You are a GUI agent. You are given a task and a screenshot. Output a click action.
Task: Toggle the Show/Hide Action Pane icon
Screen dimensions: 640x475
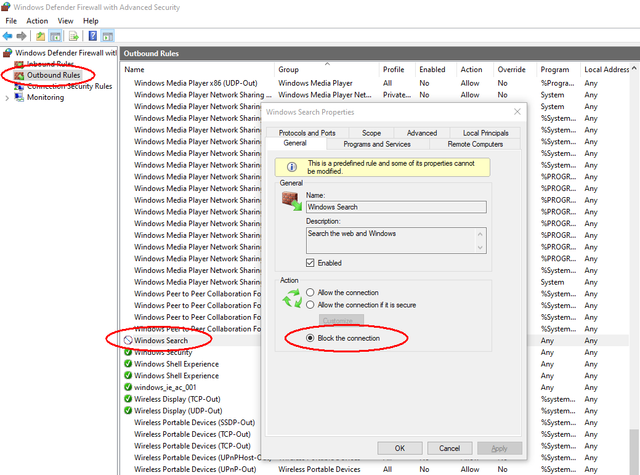tap(107, 36)
